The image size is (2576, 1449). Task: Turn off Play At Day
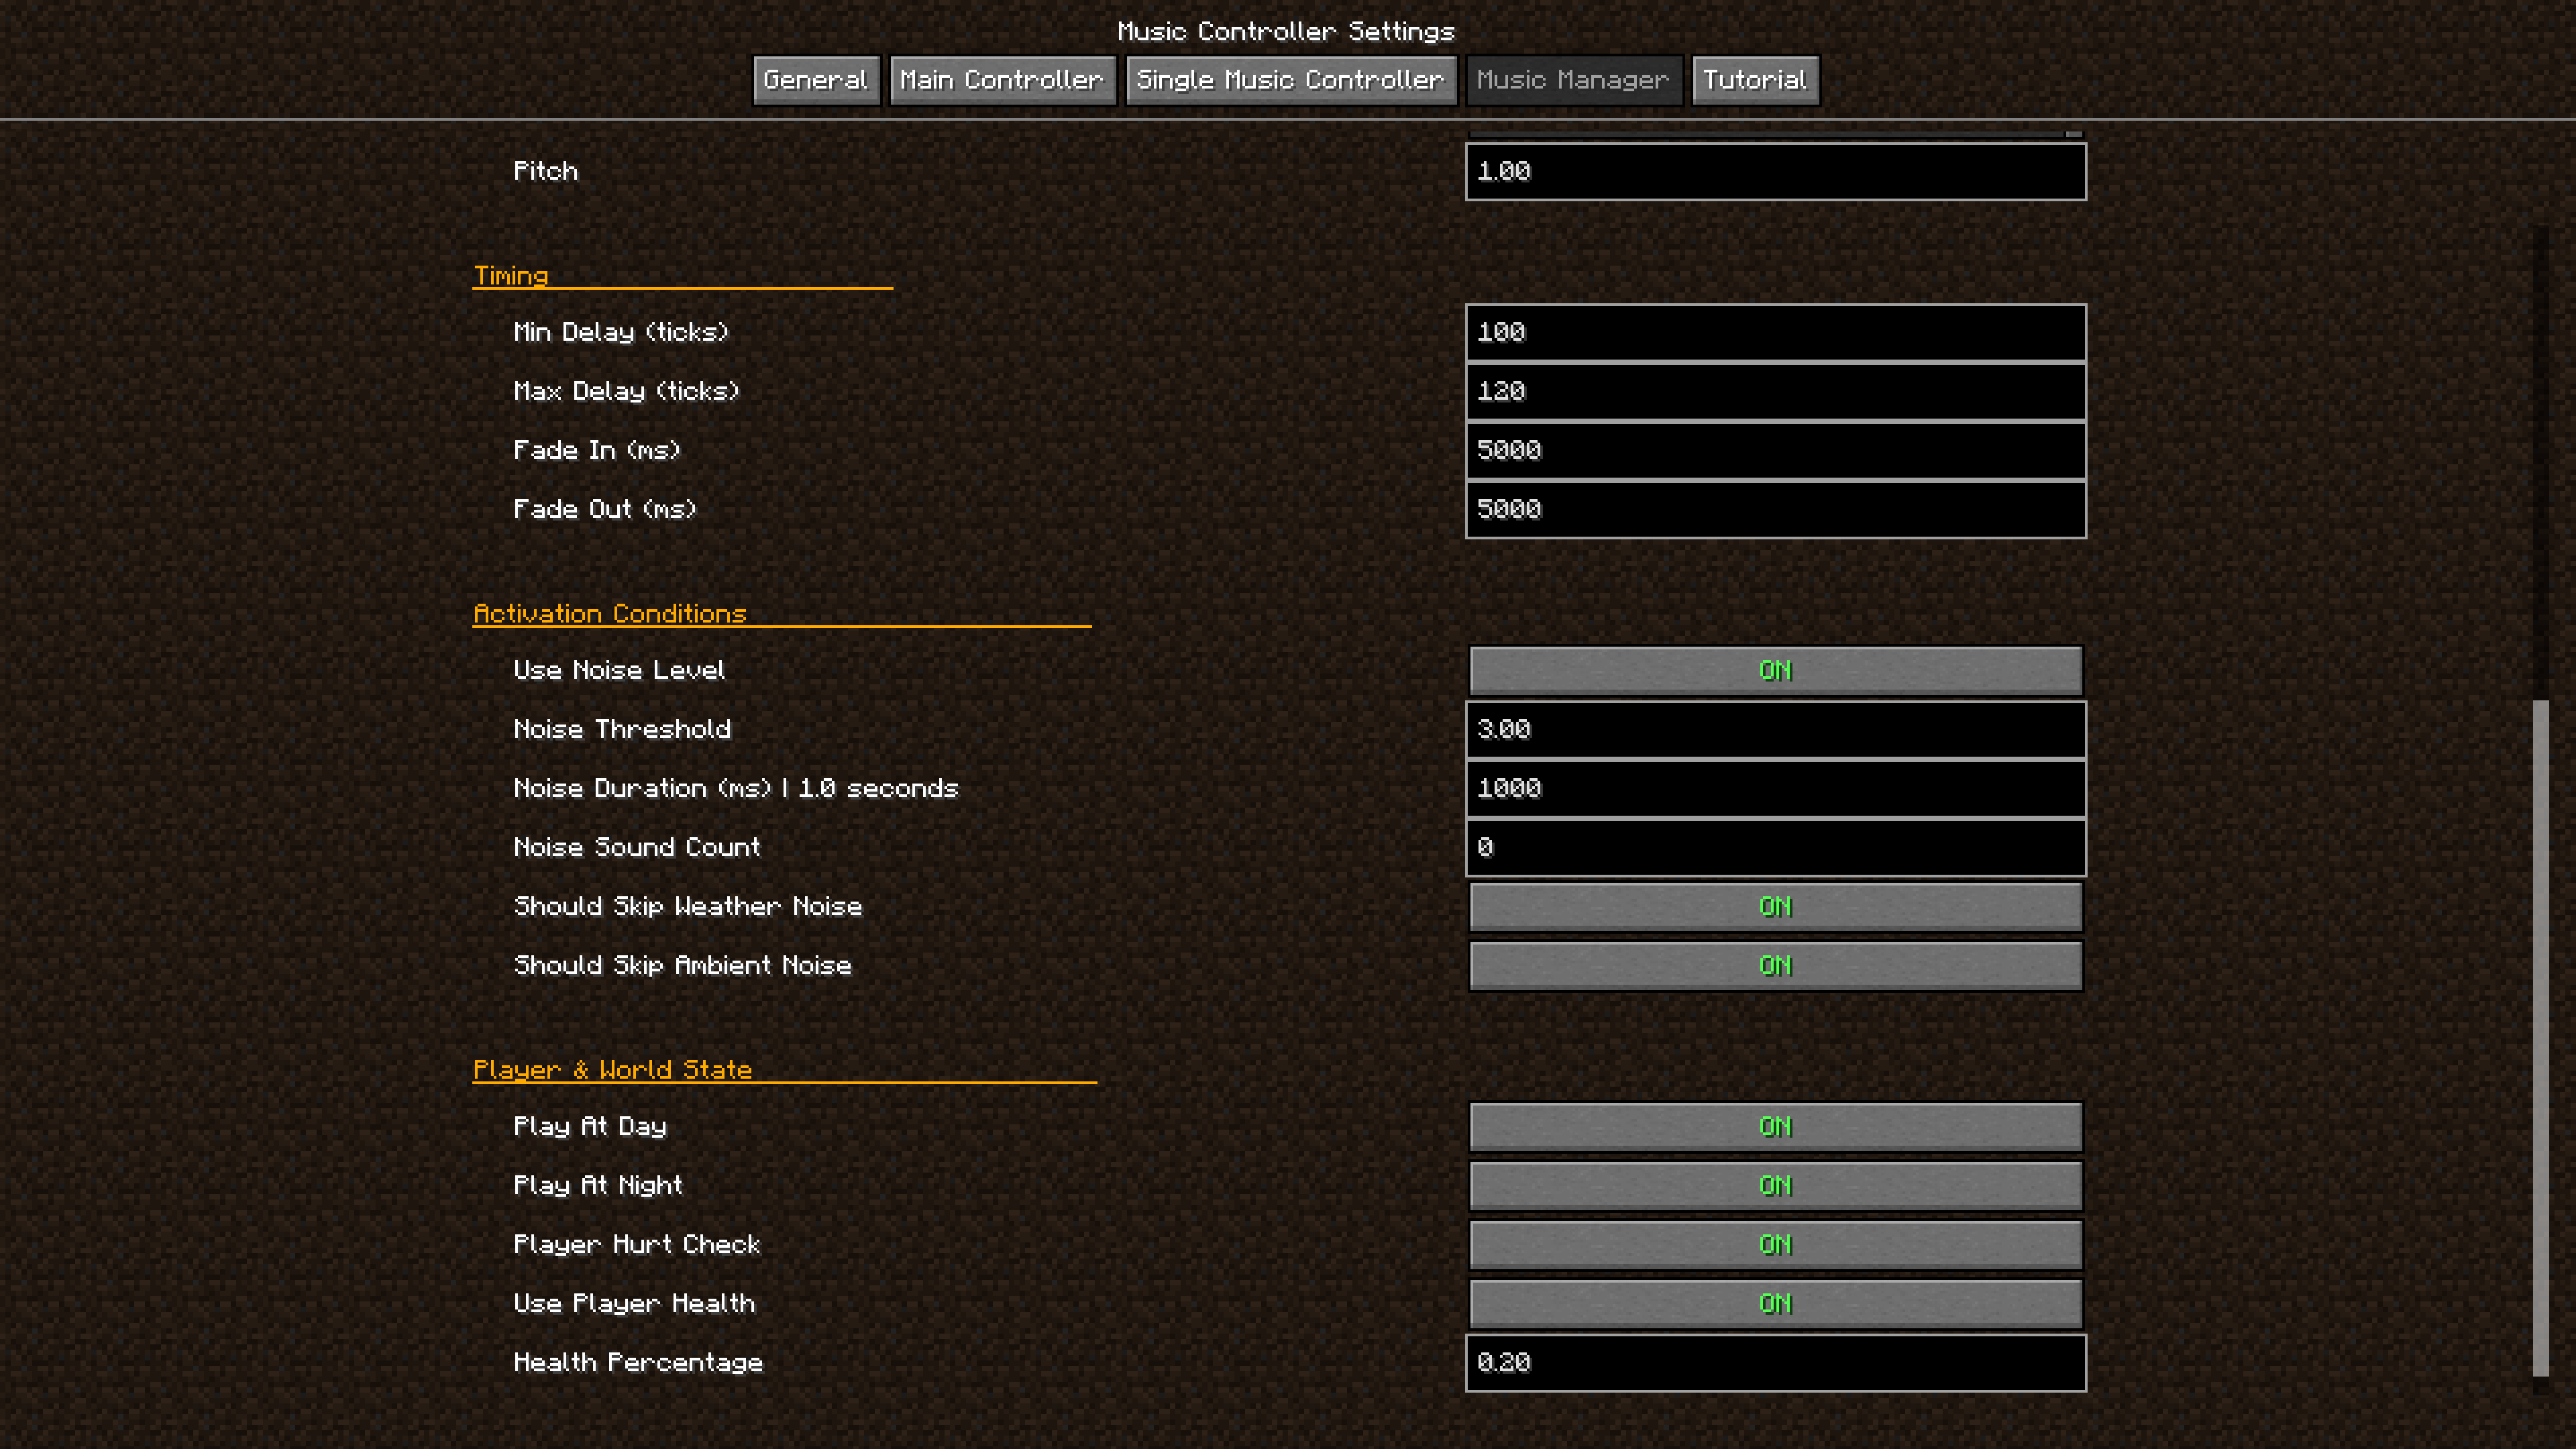click(1775, 1126)
